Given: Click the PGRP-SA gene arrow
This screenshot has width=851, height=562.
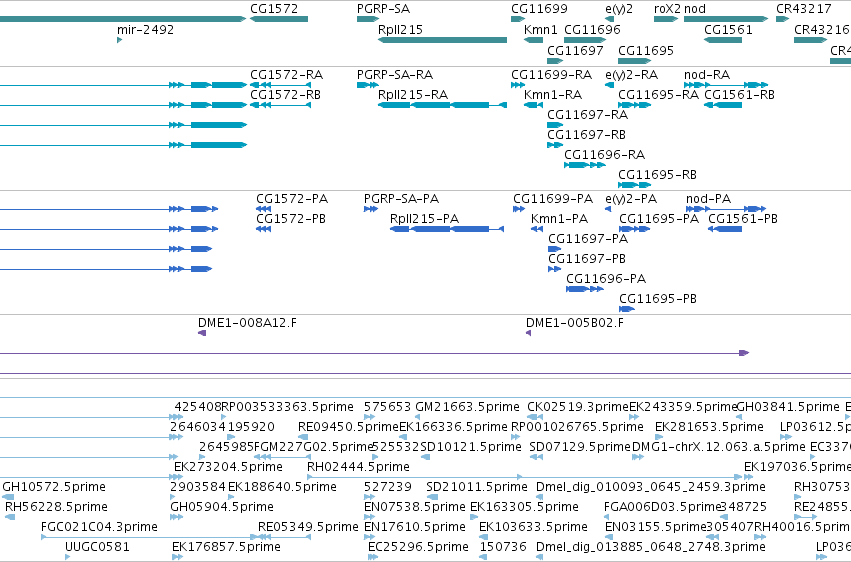Looking at the screenshot, I should 368,19.
